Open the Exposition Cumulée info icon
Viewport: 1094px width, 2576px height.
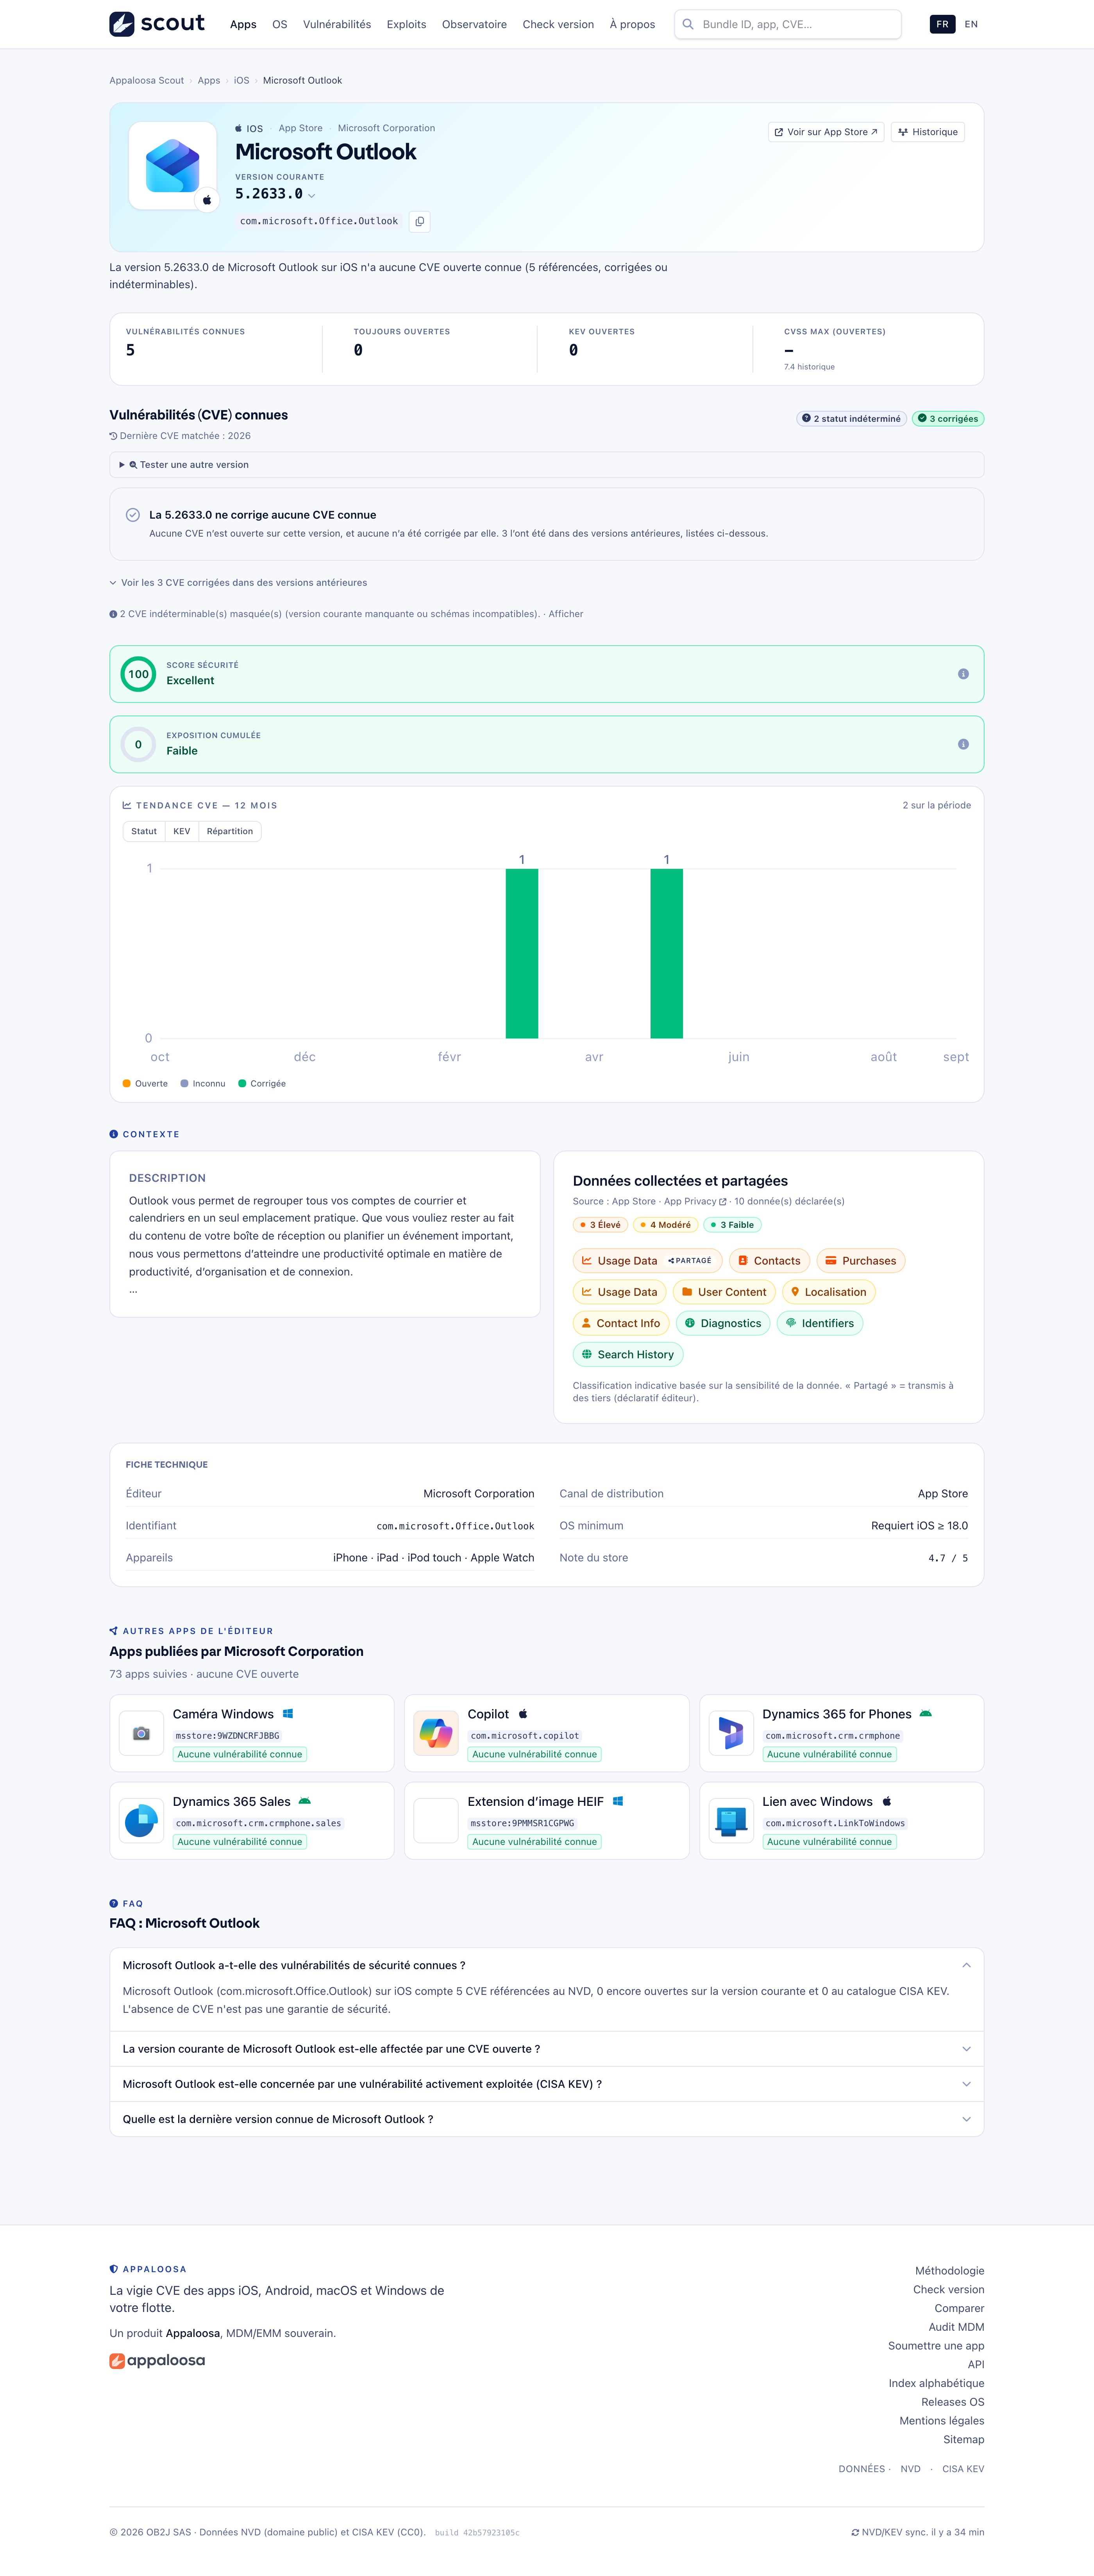(x=963, y=744)
